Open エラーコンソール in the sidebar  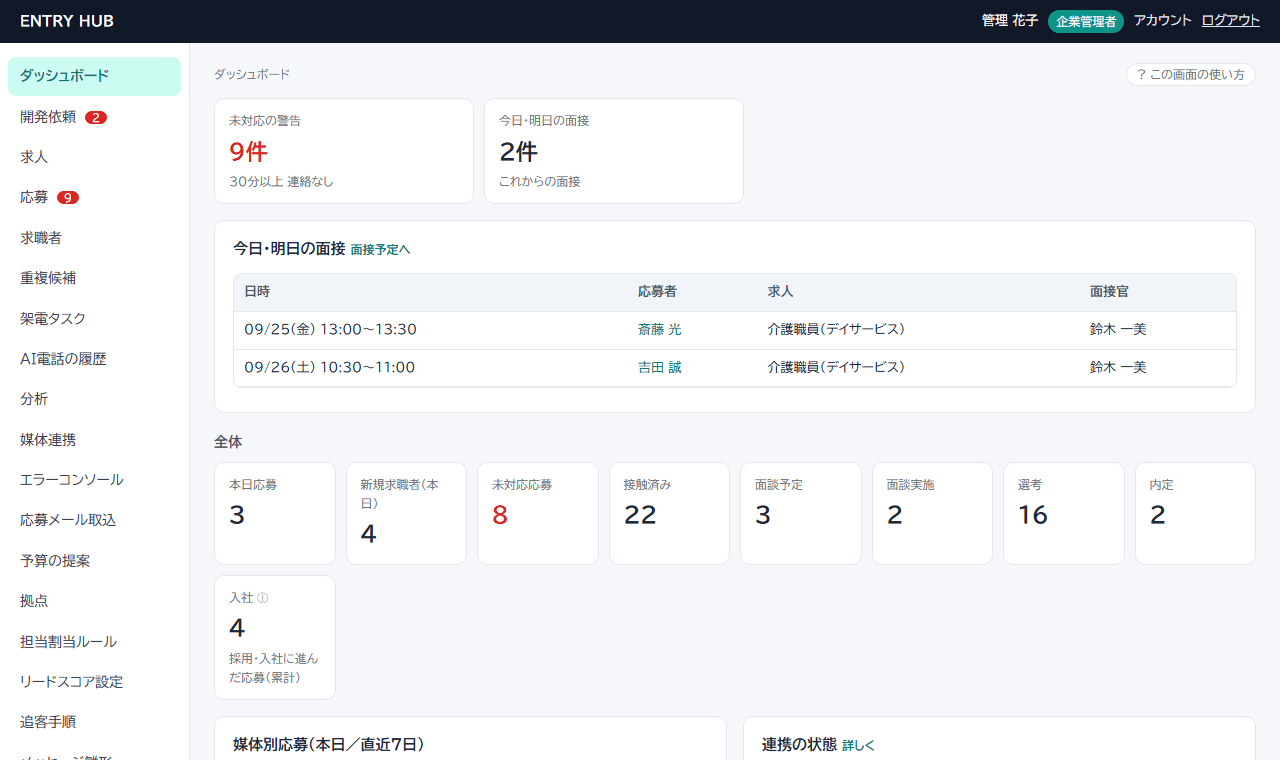pyautogui.click(x=94, y=480)
